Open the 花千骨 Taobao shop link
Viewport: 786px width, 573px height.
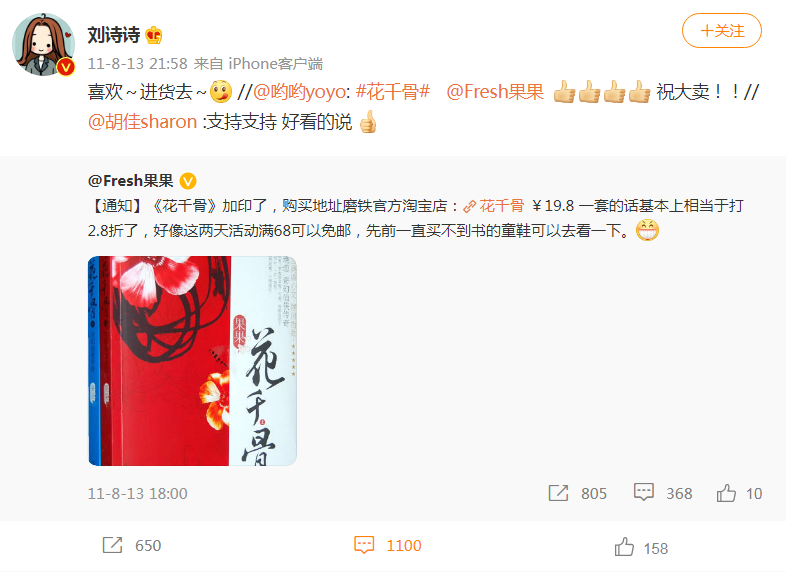click(x=494, y=206)
